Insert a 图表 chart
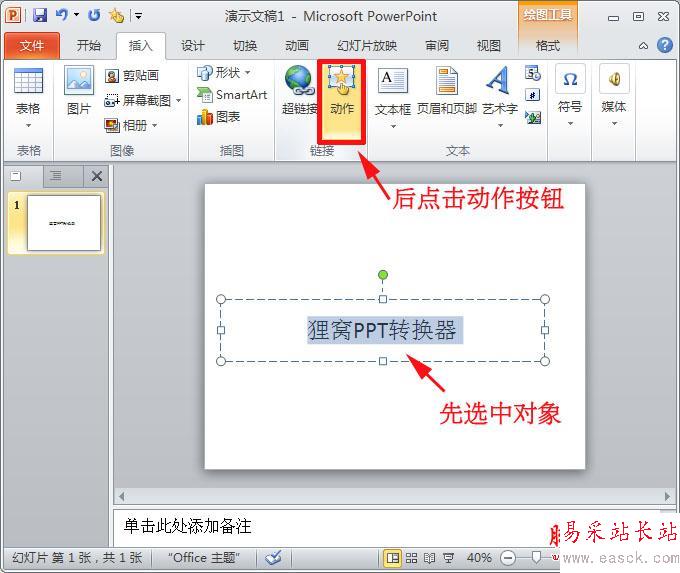This screenshot has height=573, width=680. coord(218,117)
